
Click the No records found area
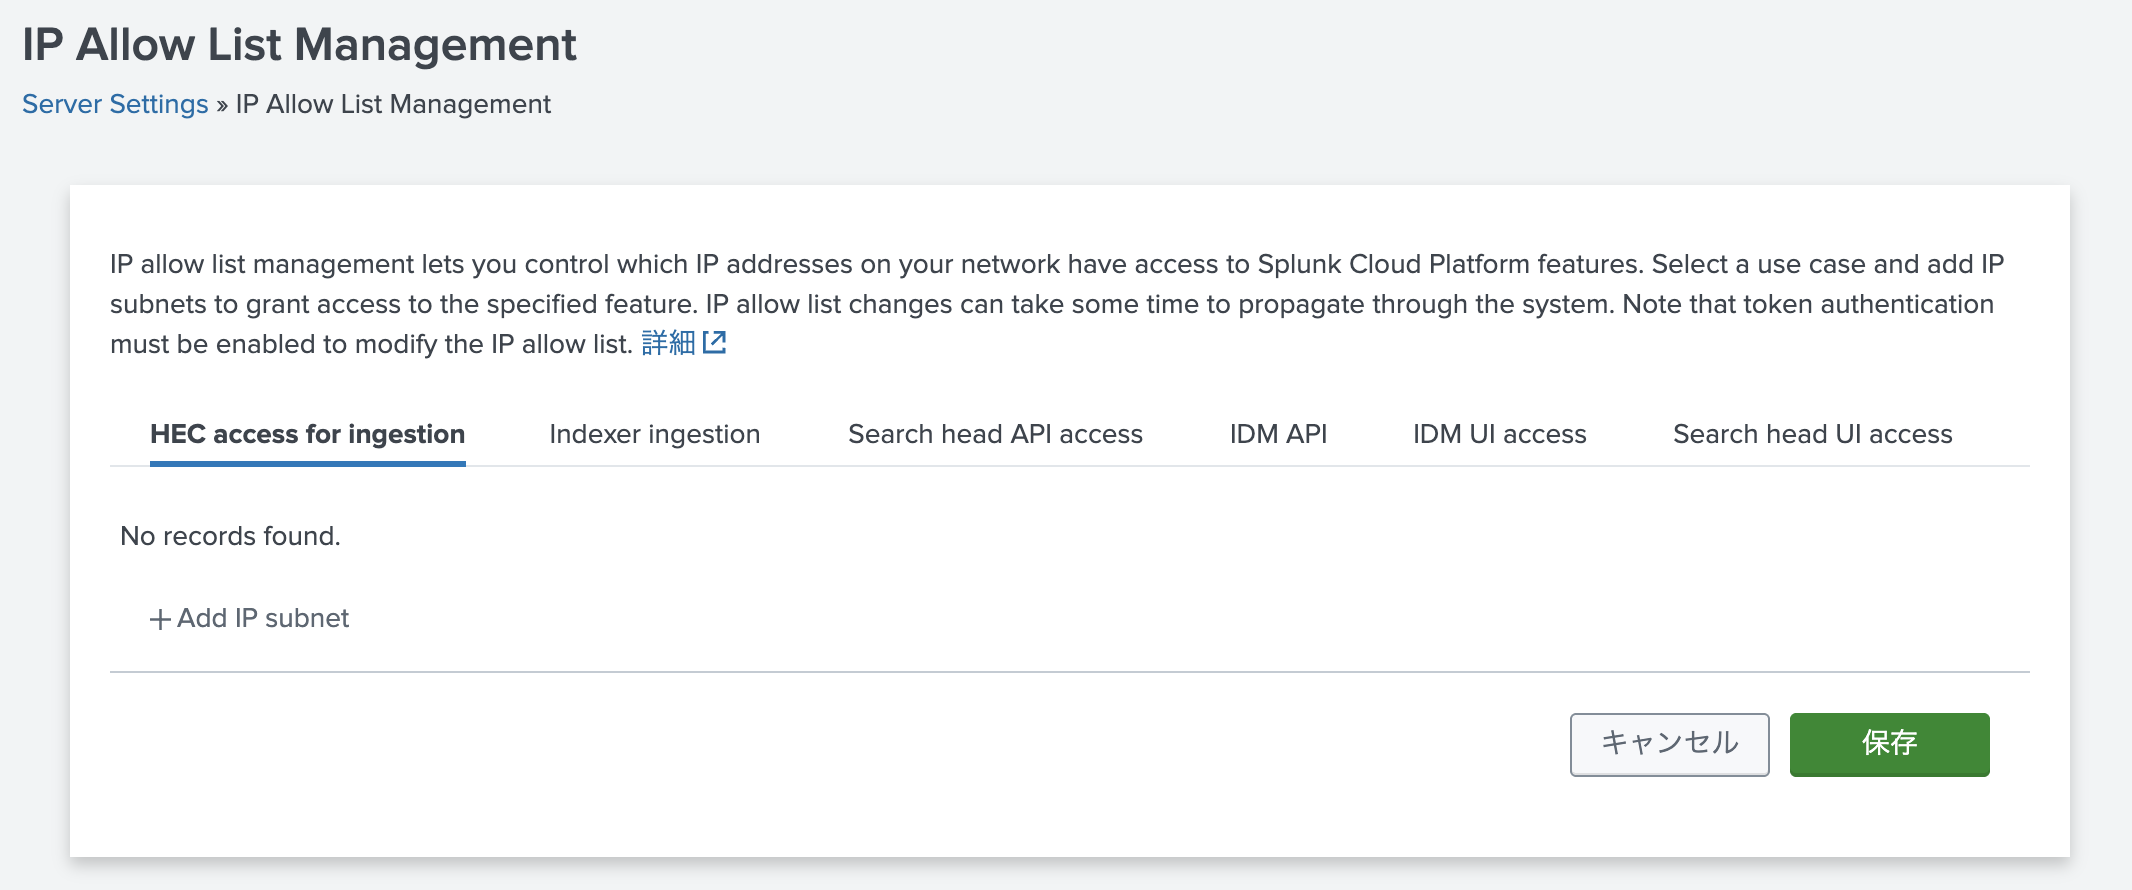pos(230,536)
